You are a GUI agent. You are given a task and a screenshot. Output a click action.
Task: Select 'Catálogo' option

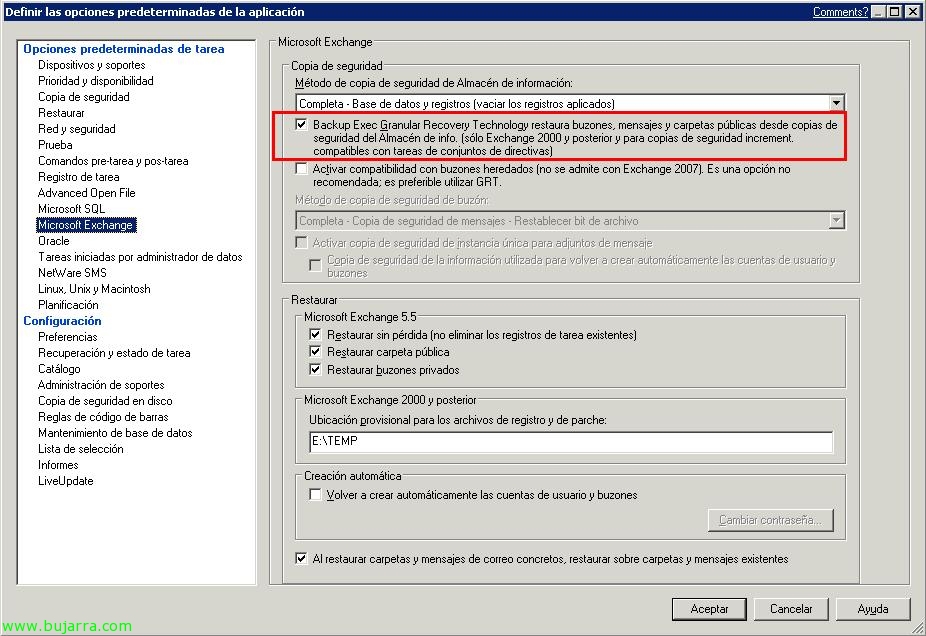[59, 368]
